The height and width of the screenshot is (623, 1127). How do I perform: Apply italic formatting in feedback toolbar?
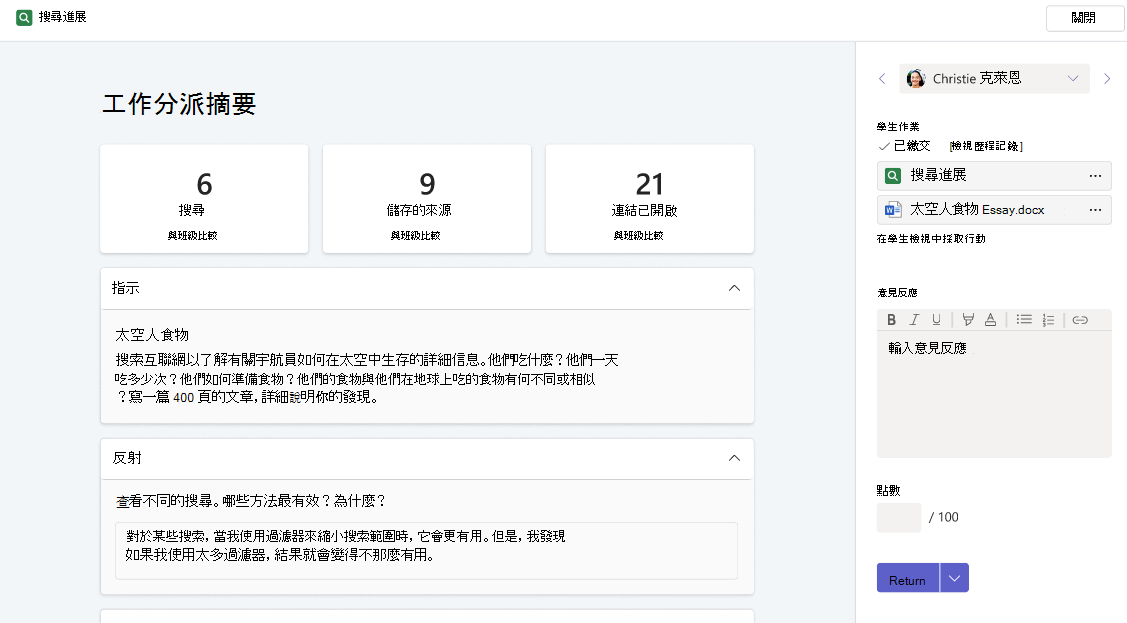coord(914,320)
